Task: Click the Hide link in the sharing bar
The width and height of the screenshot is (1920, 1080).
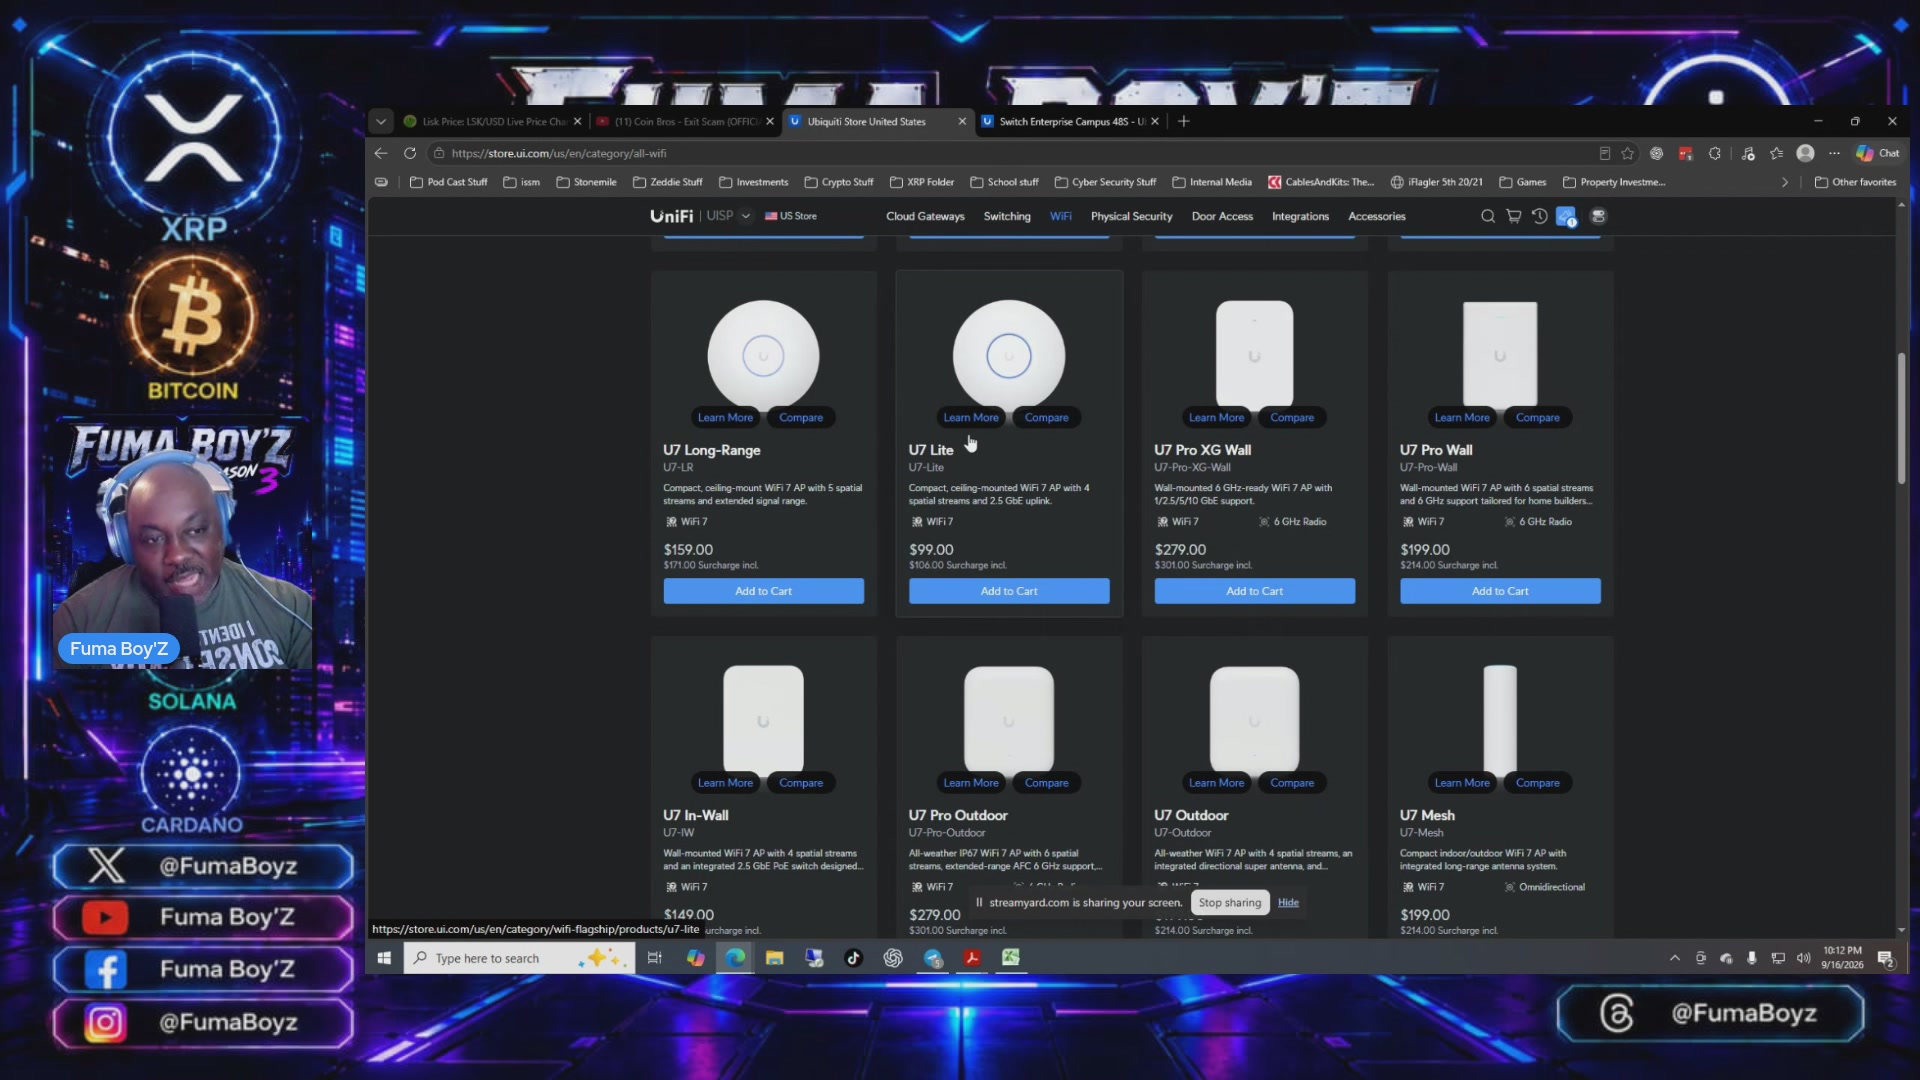Action: point(1288,902)
